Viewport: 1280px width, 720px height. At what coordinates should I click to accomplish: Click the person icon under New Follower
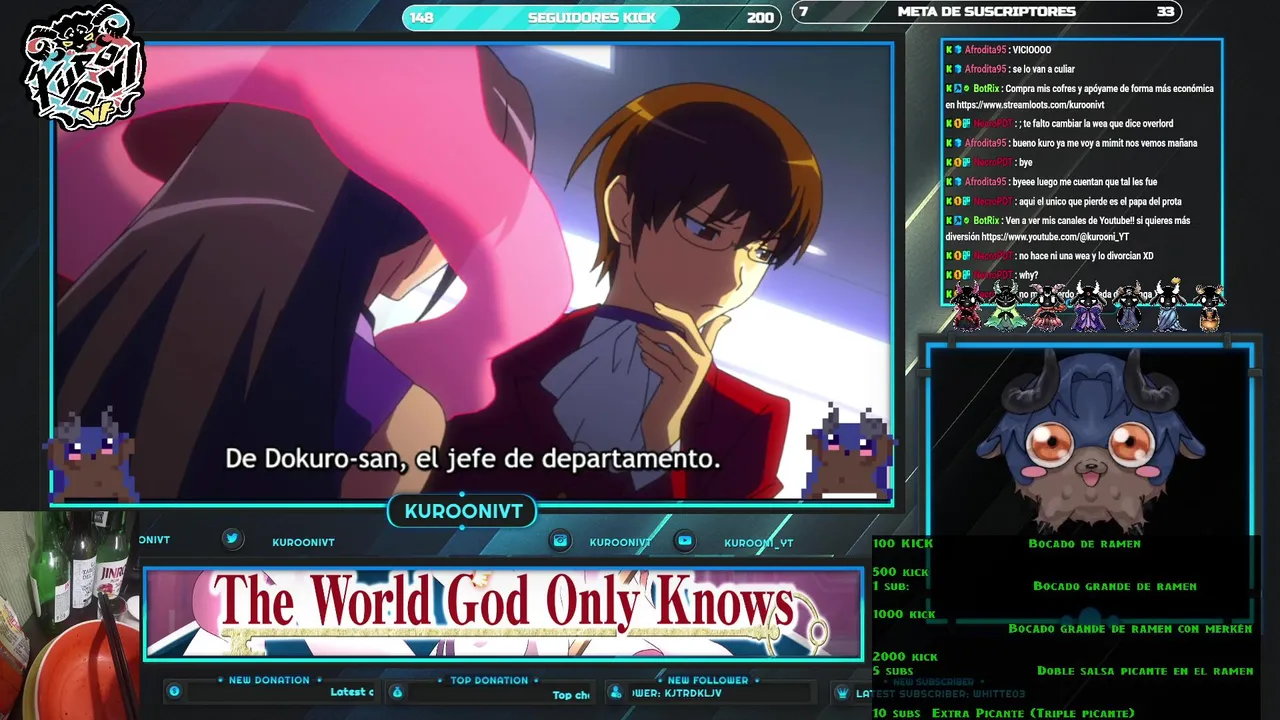click(x=616, y=691)
